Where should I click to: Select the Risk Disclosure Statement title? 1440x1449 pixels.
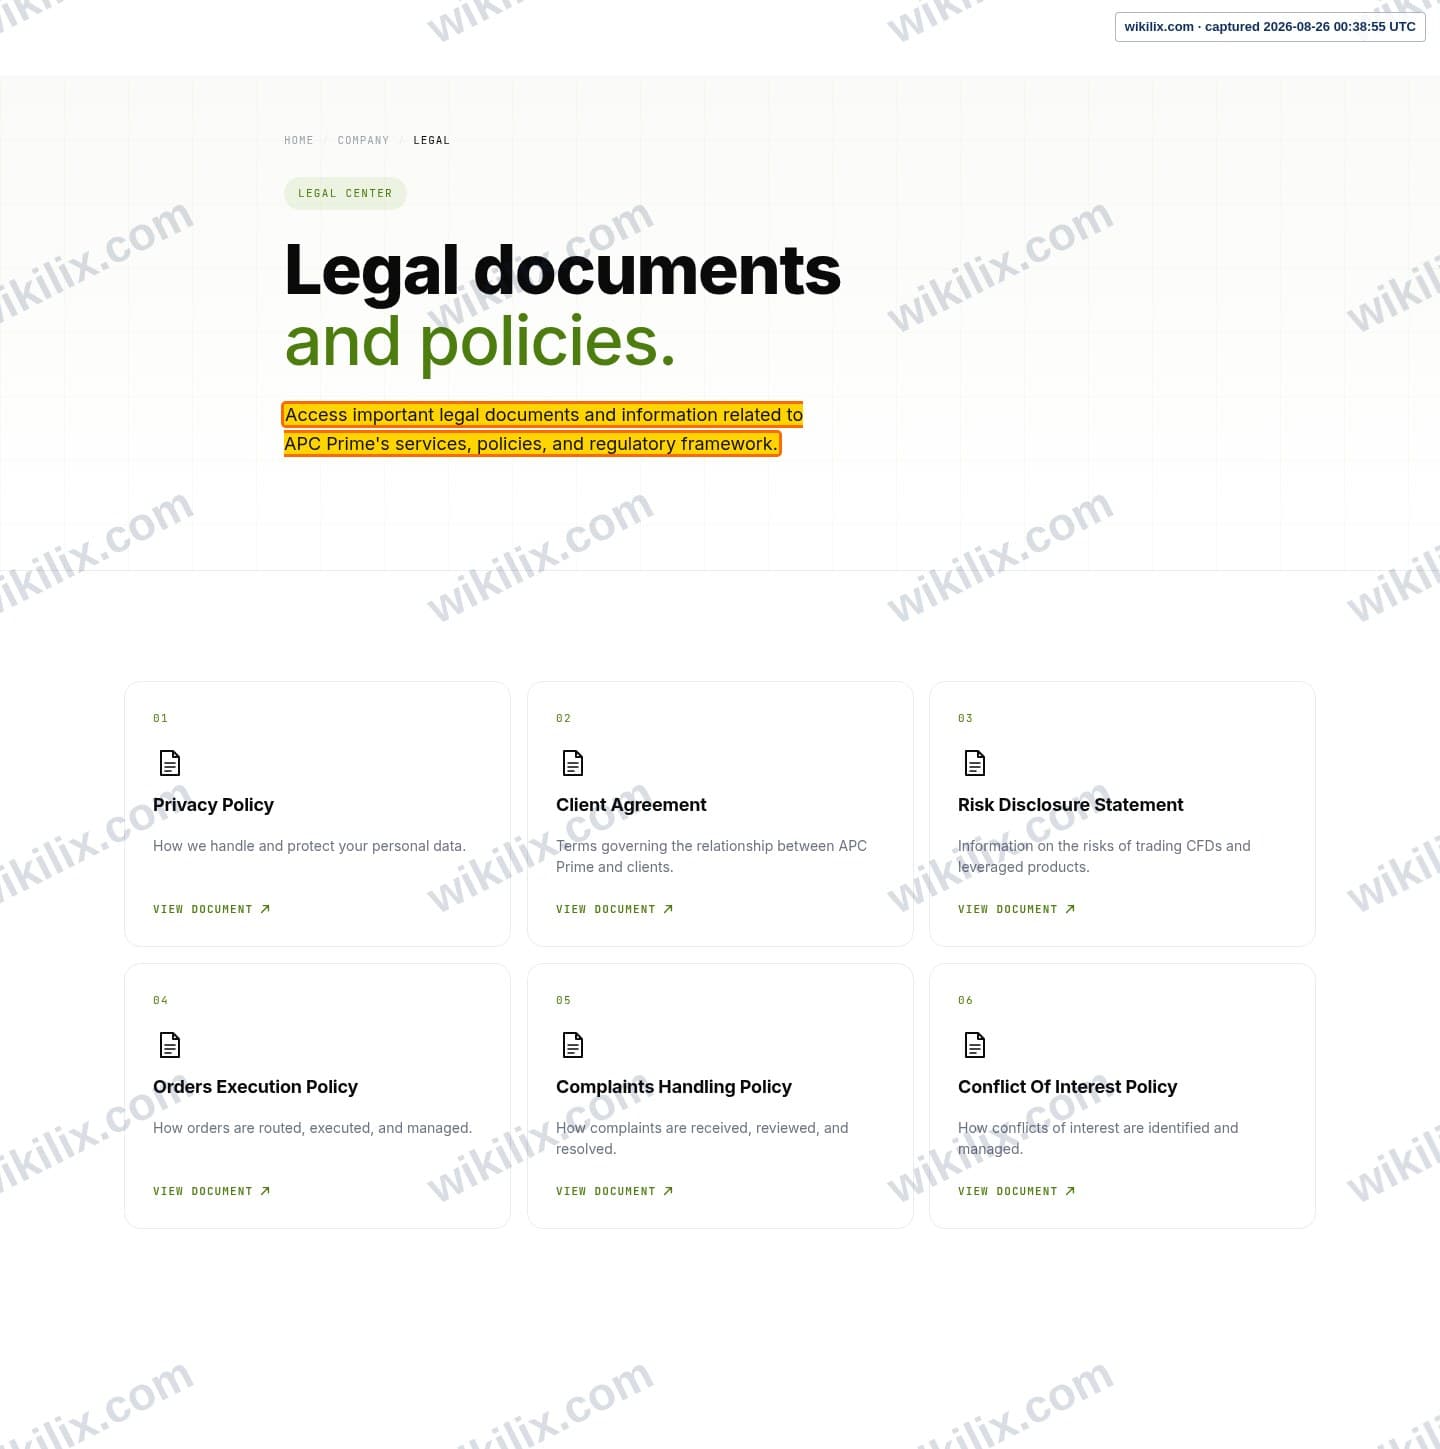click(1070, 805)
